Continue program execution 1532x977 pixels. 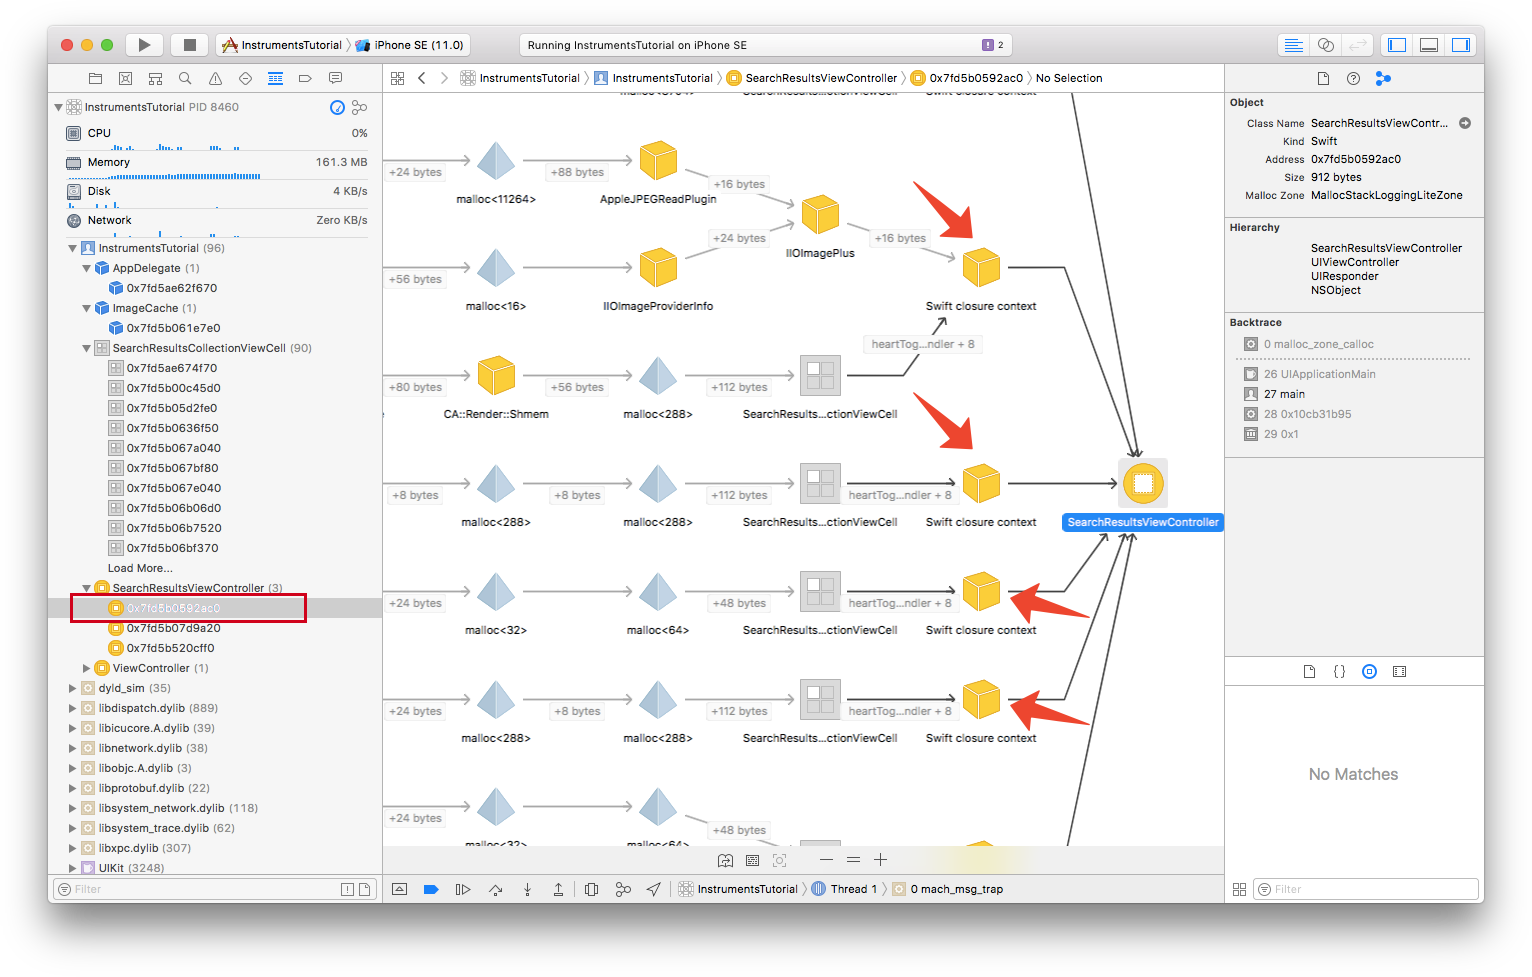tap(463, 889)
